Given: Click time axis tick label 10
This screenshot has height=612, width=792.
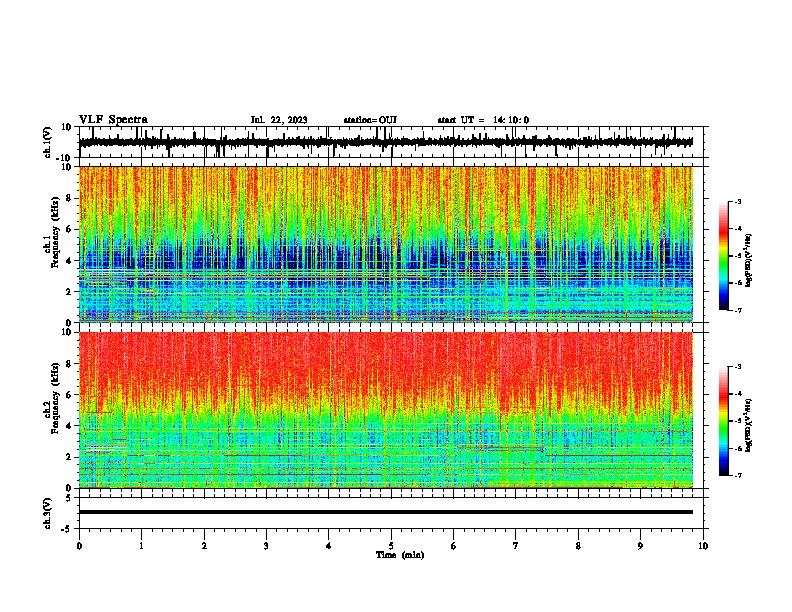Looking at the screenshot, I should (703, 546).
